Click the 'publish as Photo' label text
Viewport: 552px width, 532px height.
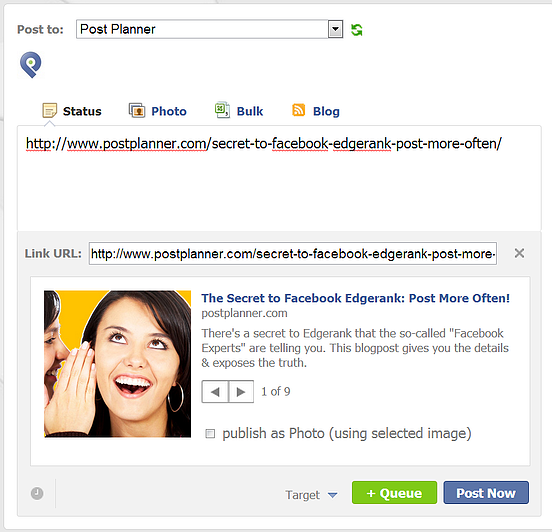tap(347, 433)
